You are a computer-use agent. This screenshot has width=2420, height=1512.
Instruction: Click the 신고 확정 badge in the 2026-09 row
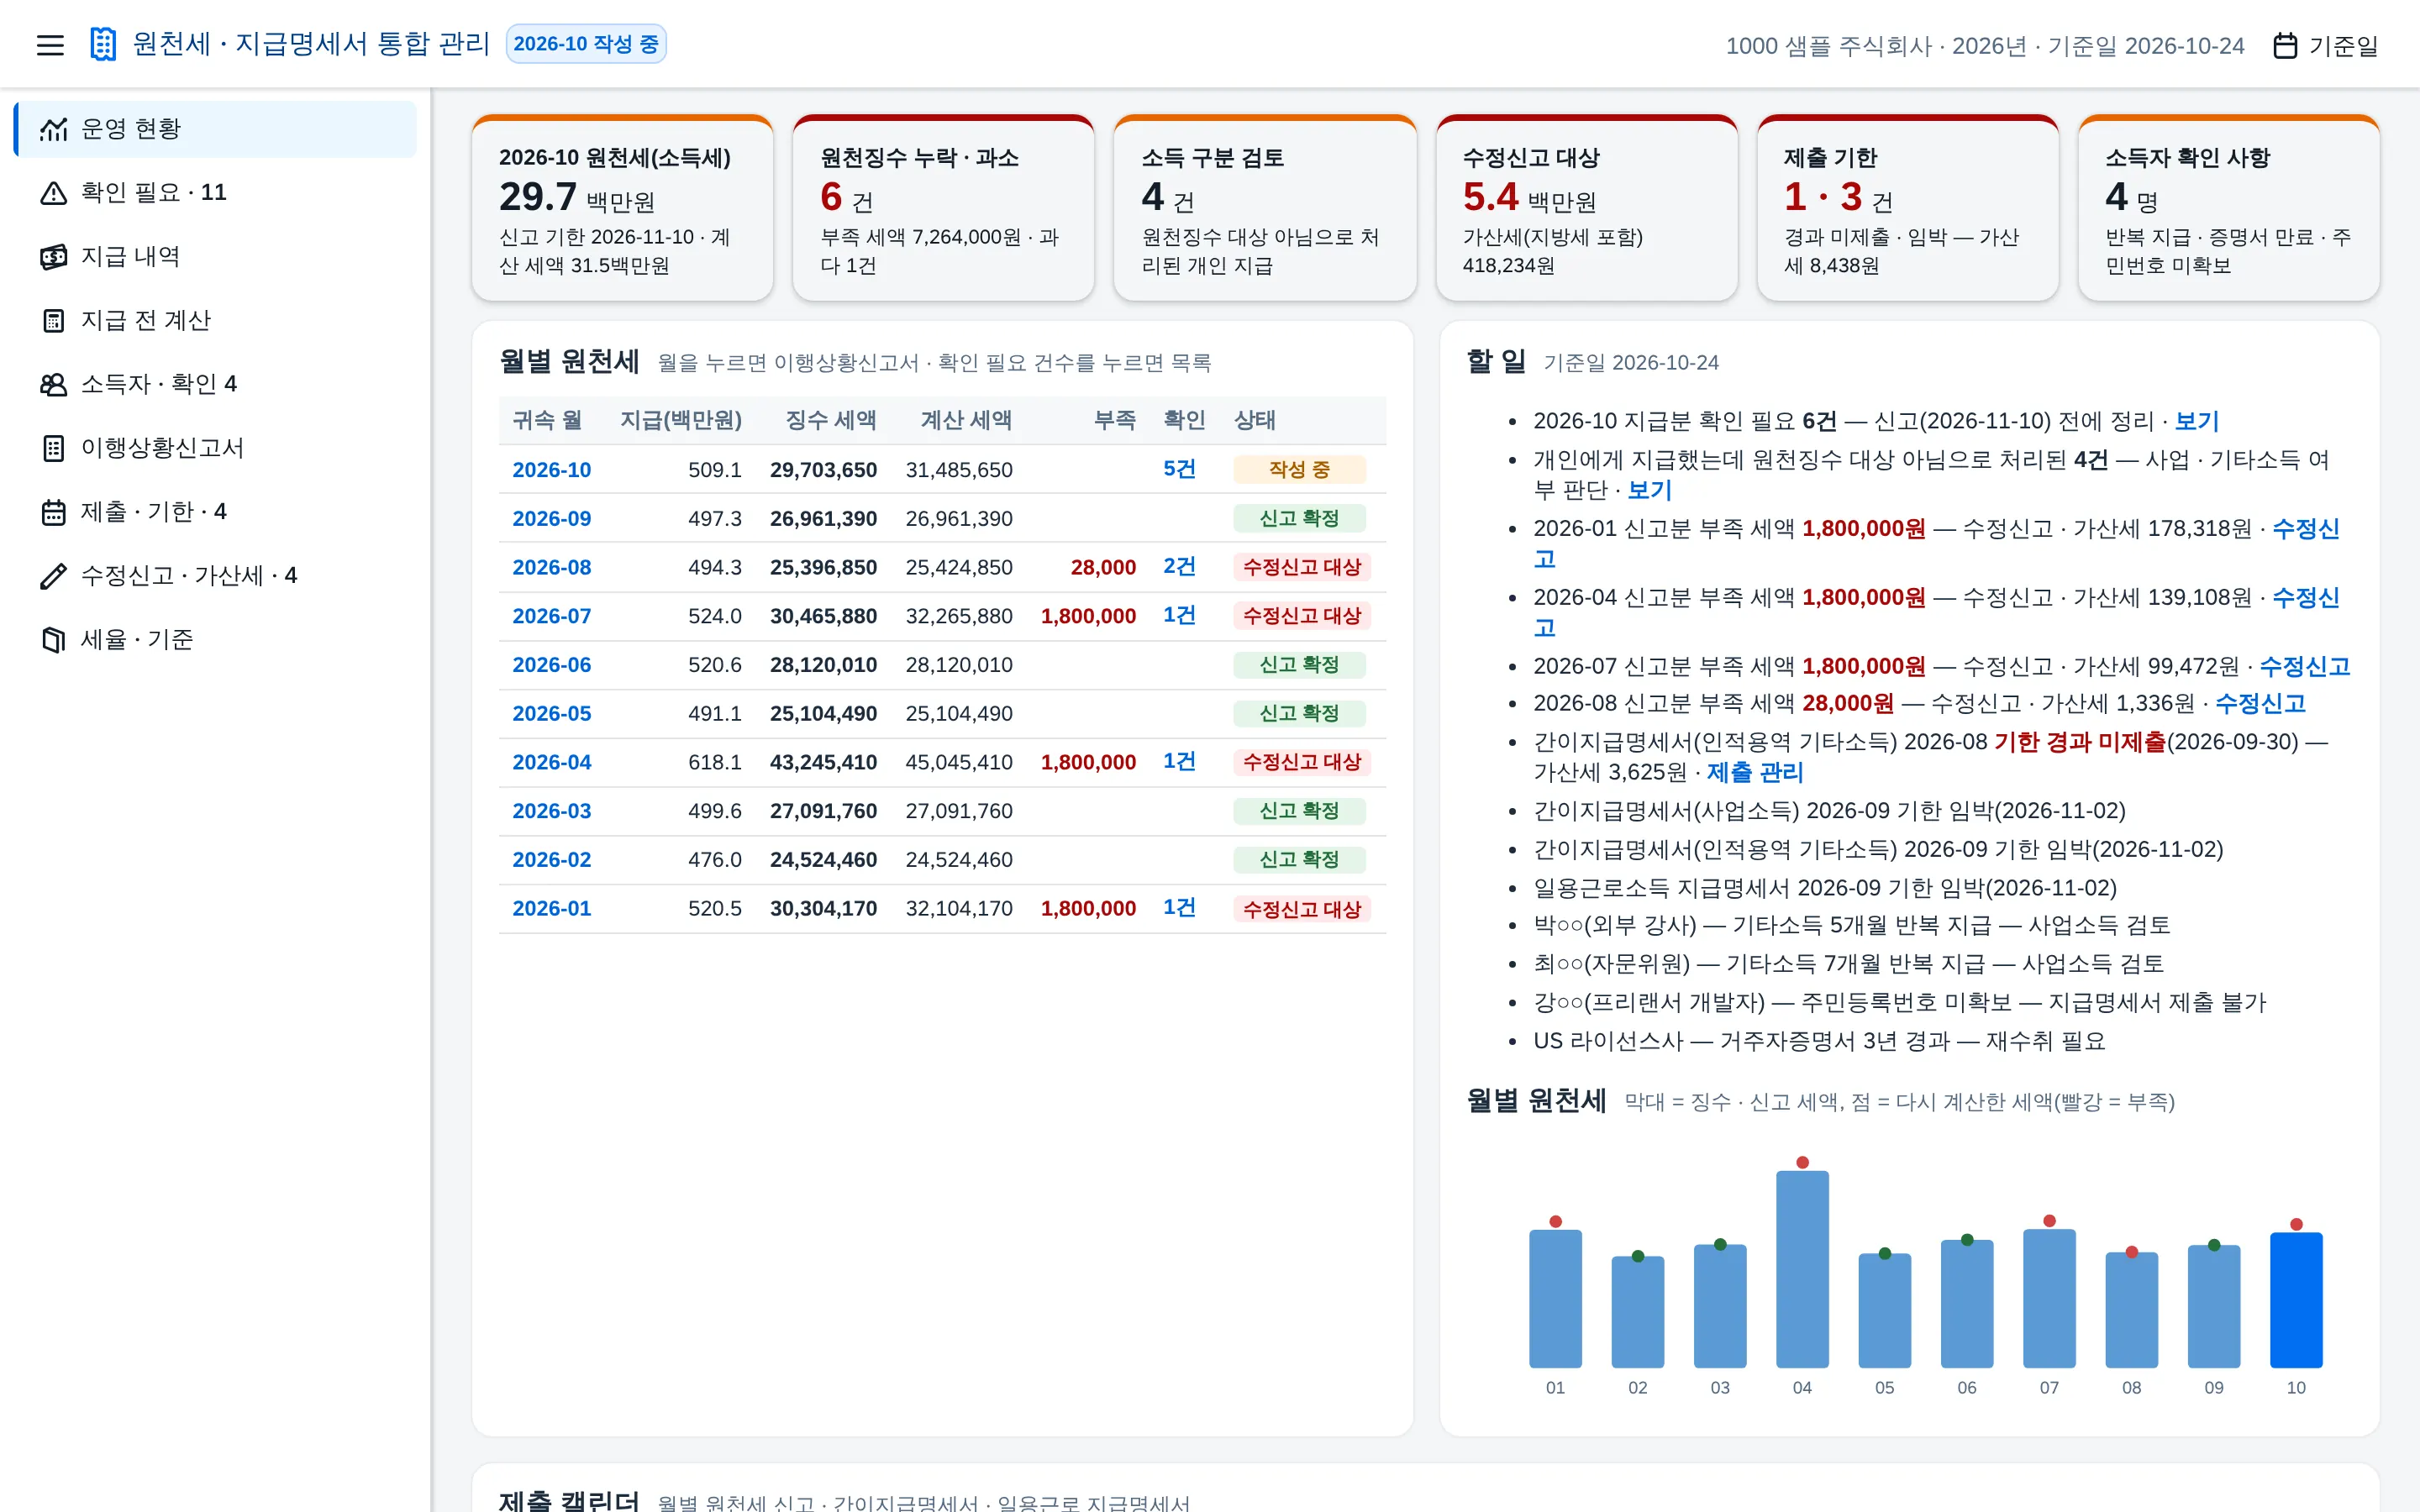click(x=1299, y=518)
